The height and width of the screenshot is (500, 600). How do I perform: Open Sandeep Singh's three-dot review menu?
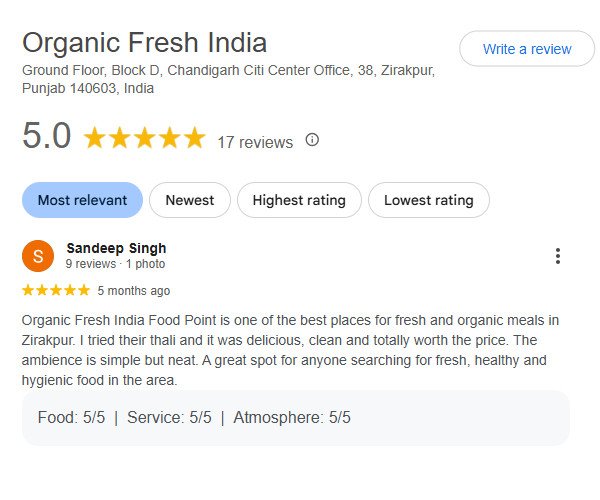557,256
